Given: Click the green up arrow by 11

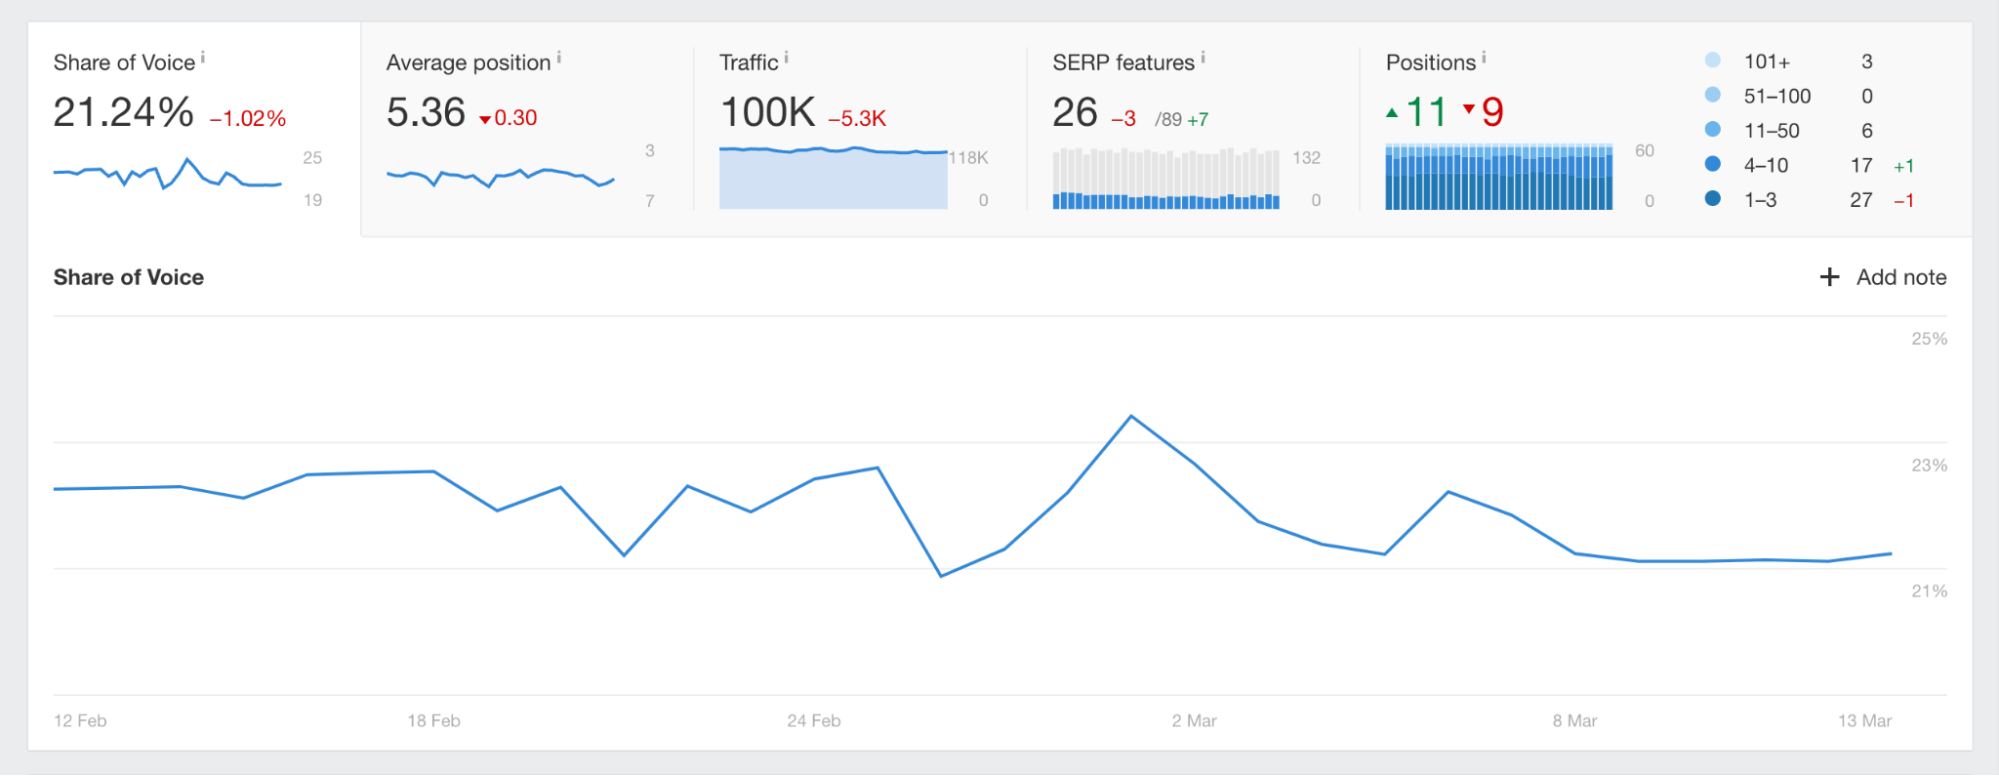Looking at the screenshot, I should (x=1392, y=113).
